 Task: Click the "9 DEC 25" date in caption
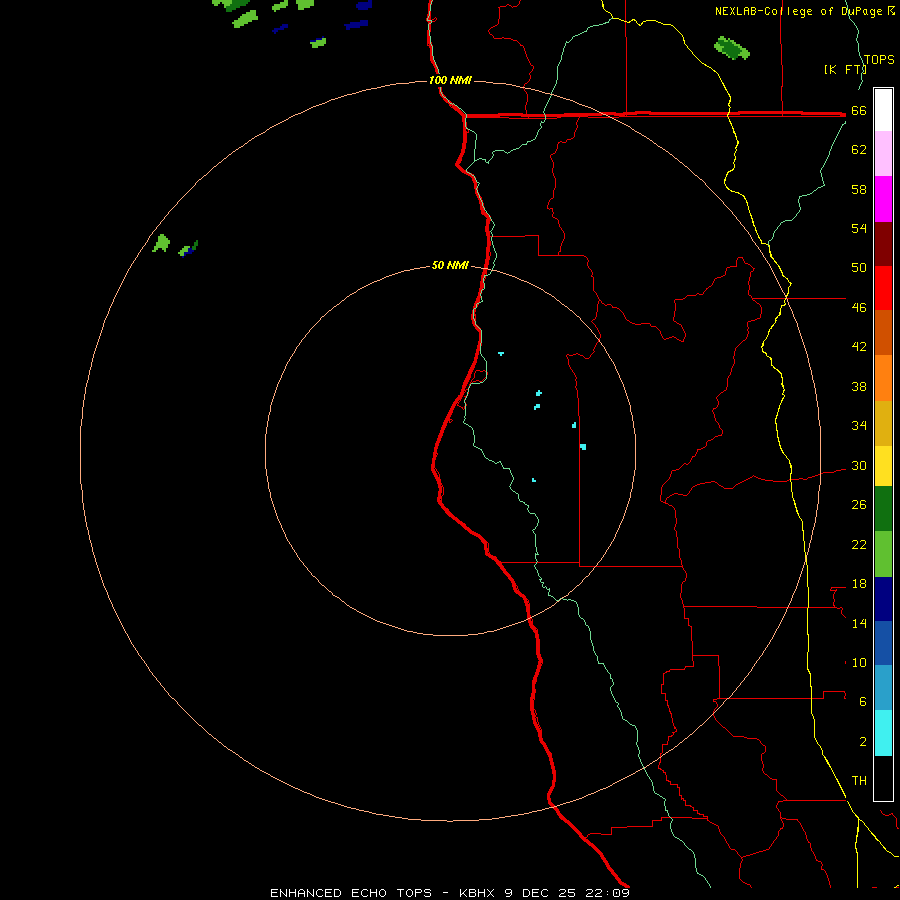(541, 893)
